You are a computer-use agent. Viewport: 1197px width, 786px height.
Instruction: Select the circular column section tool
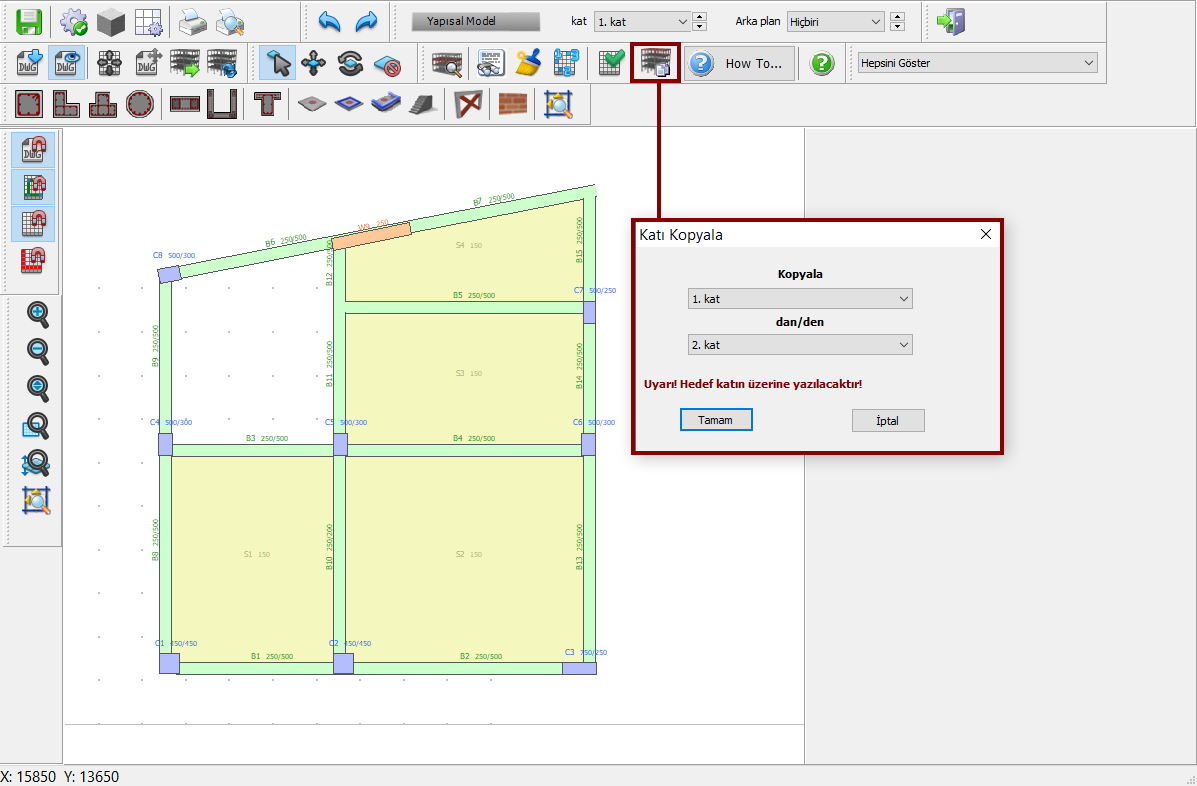click(x=140, y=104)
